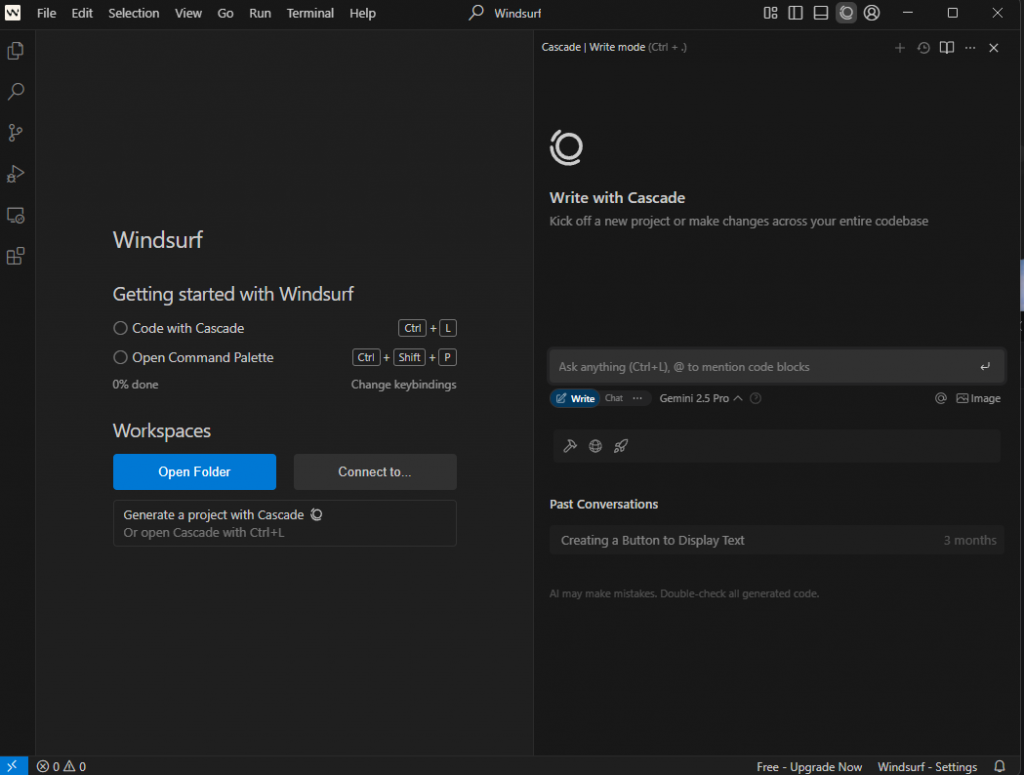
Task: Expand the Gemini 2.5 Pro model selector
Action: (x=700, y=398)
